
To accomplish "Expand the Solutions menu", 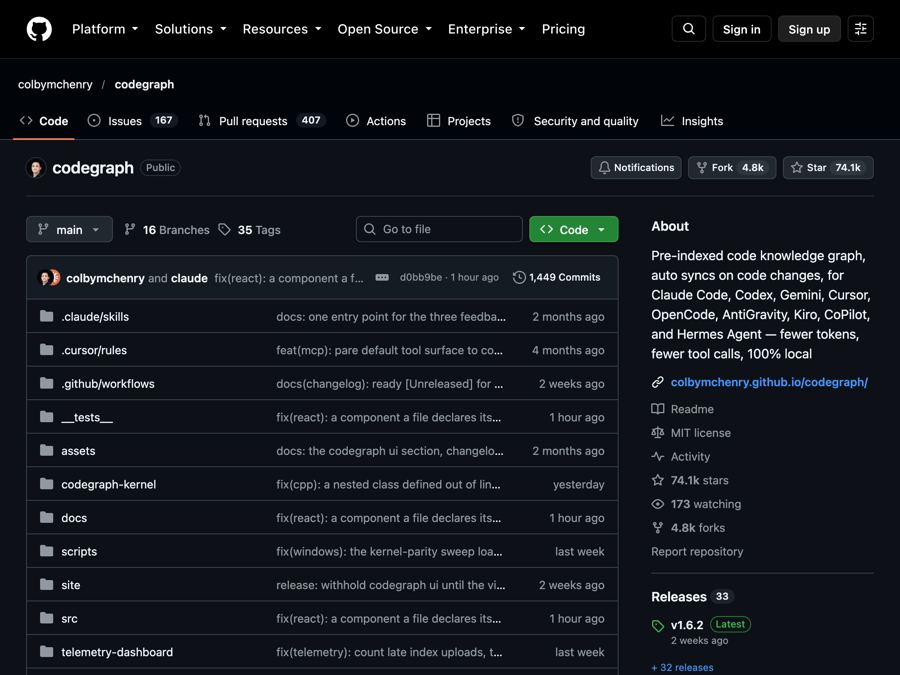I will point(191,29).
